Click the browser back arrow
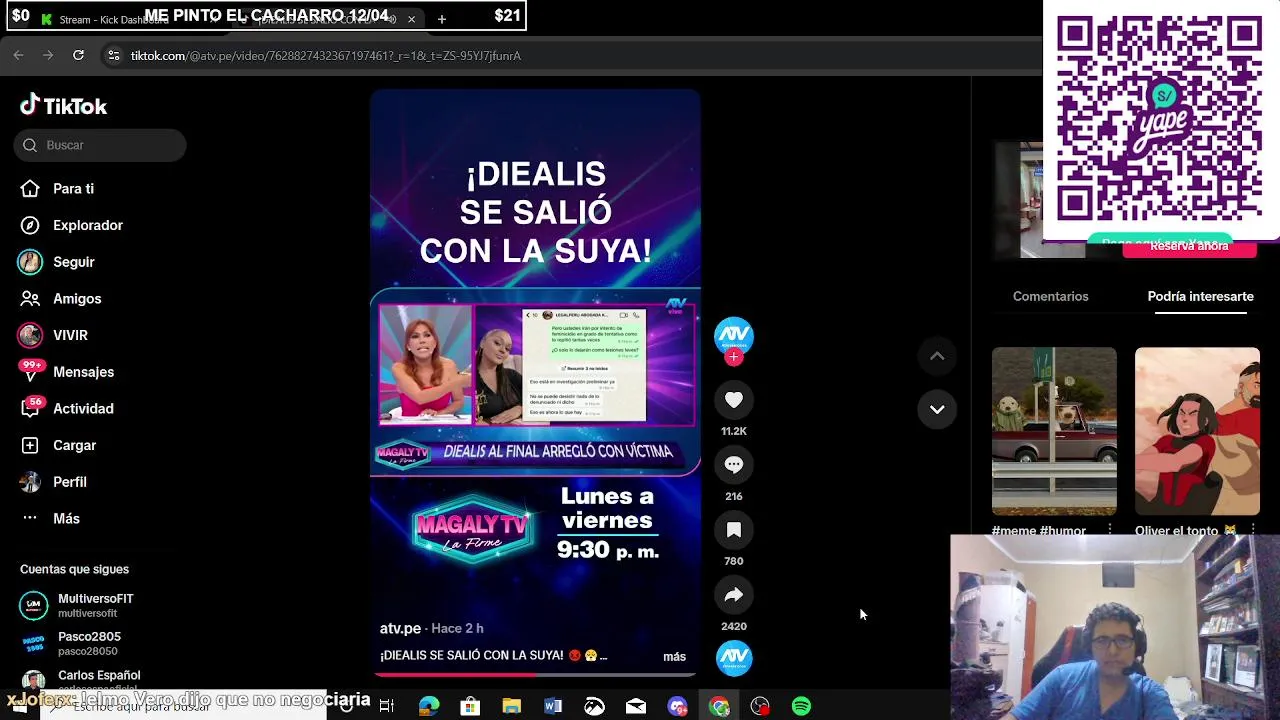This screenshot has height=720, width=1280. (x=18, y=55)
